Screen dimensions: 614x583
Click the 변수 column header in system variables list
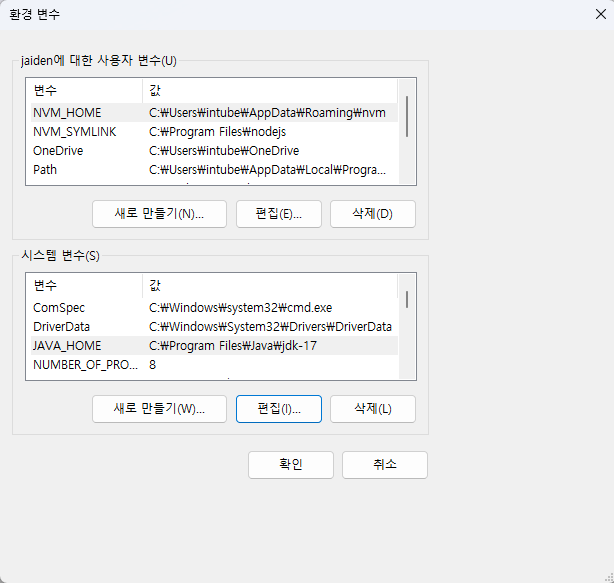coord(86,285)
